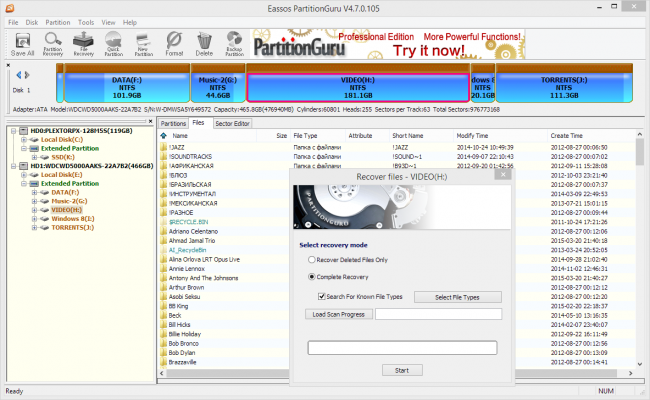
Task: Open Partition Recovery tool
Action: (53, 44)
